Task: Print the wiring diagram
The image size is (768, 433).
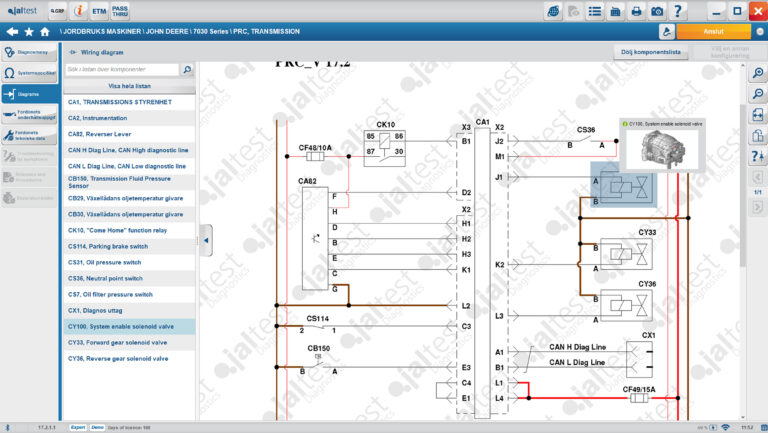Action: pos(636,11)
